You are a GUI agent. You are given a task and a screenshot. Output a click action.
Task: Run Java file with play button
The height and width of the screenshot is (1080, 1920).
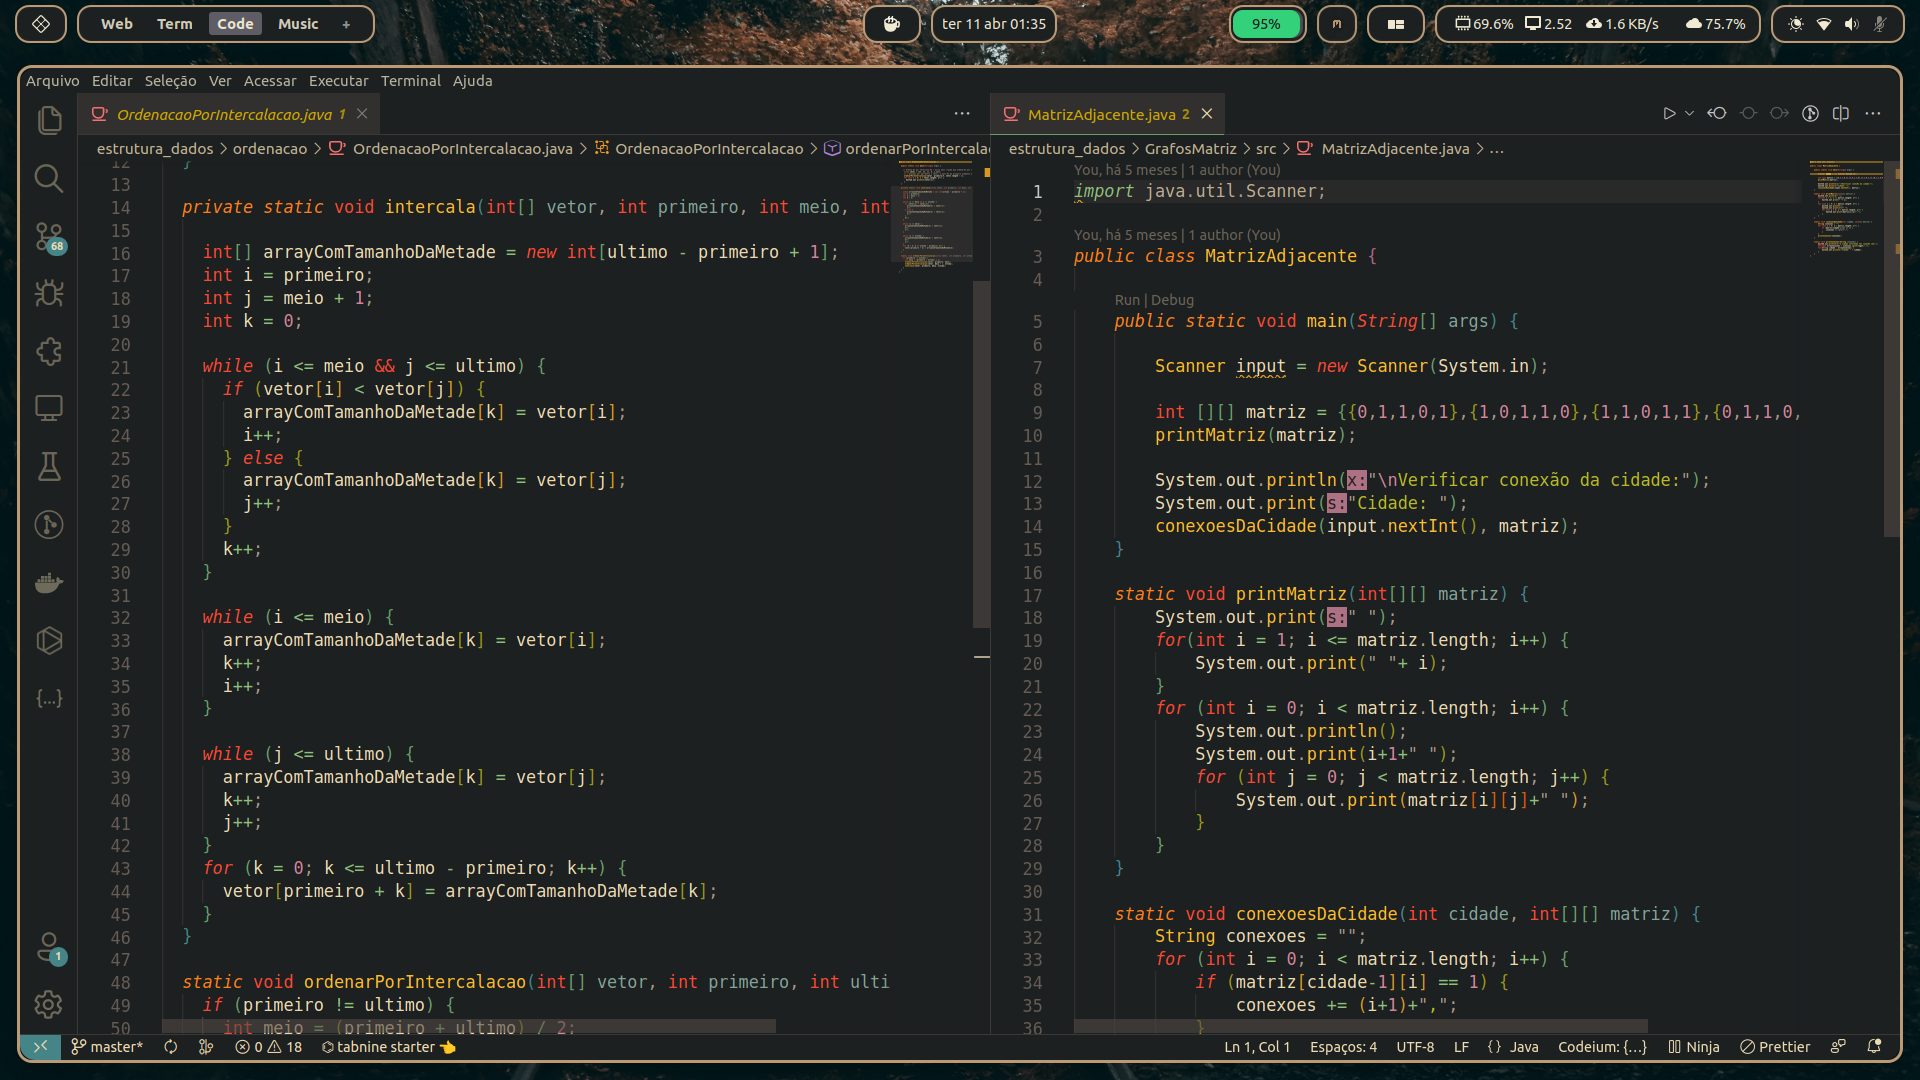coord(1668,114)
